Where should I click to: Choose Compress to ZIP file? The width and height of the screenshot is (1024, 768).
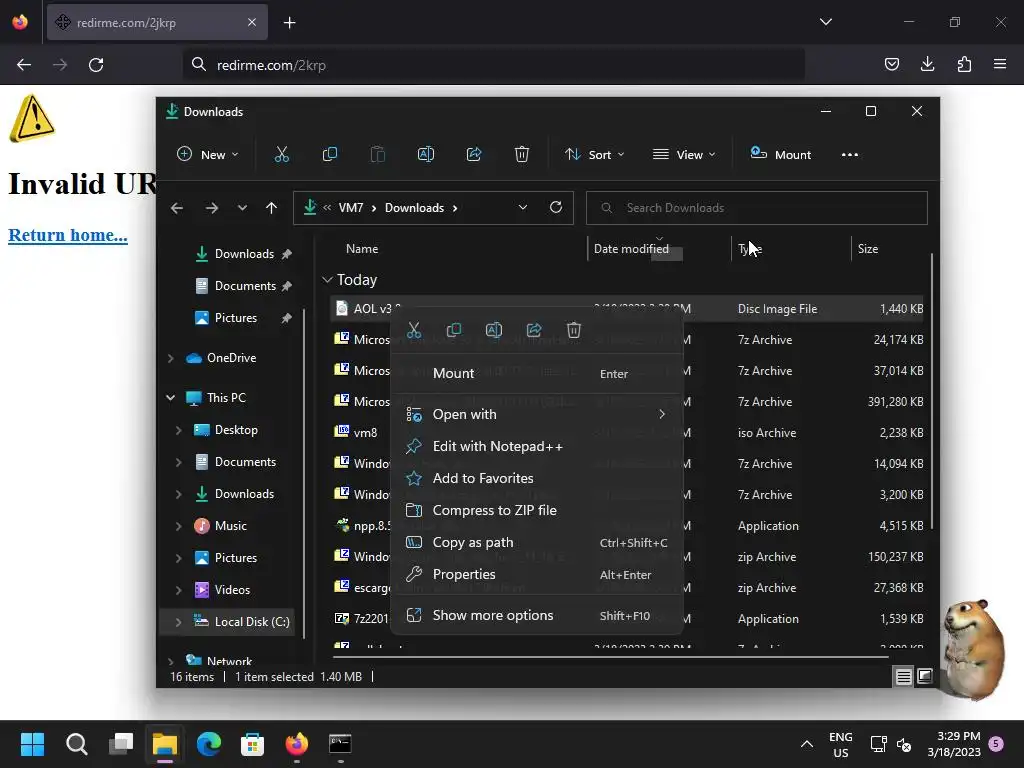pyautogui.click(x=537, y=510)
